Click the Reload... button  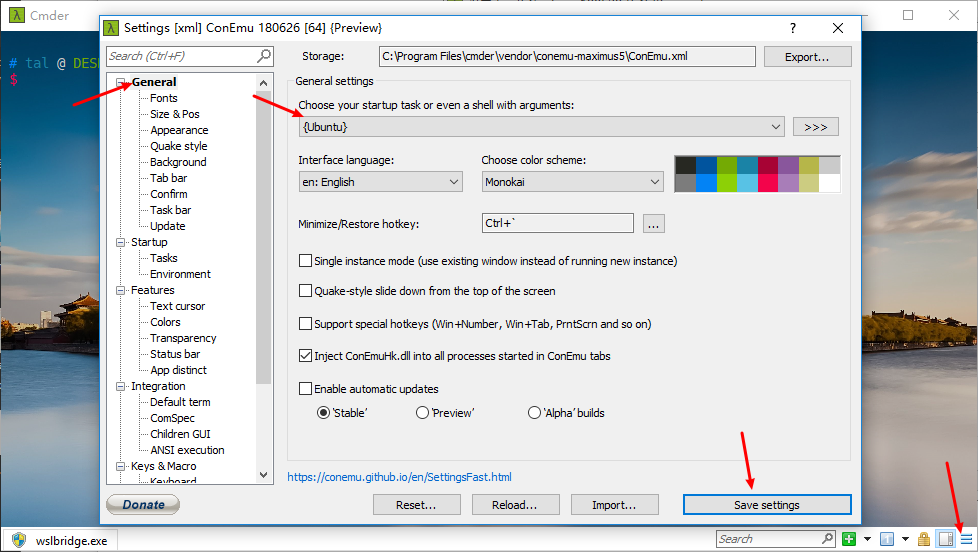pos(515,505)
